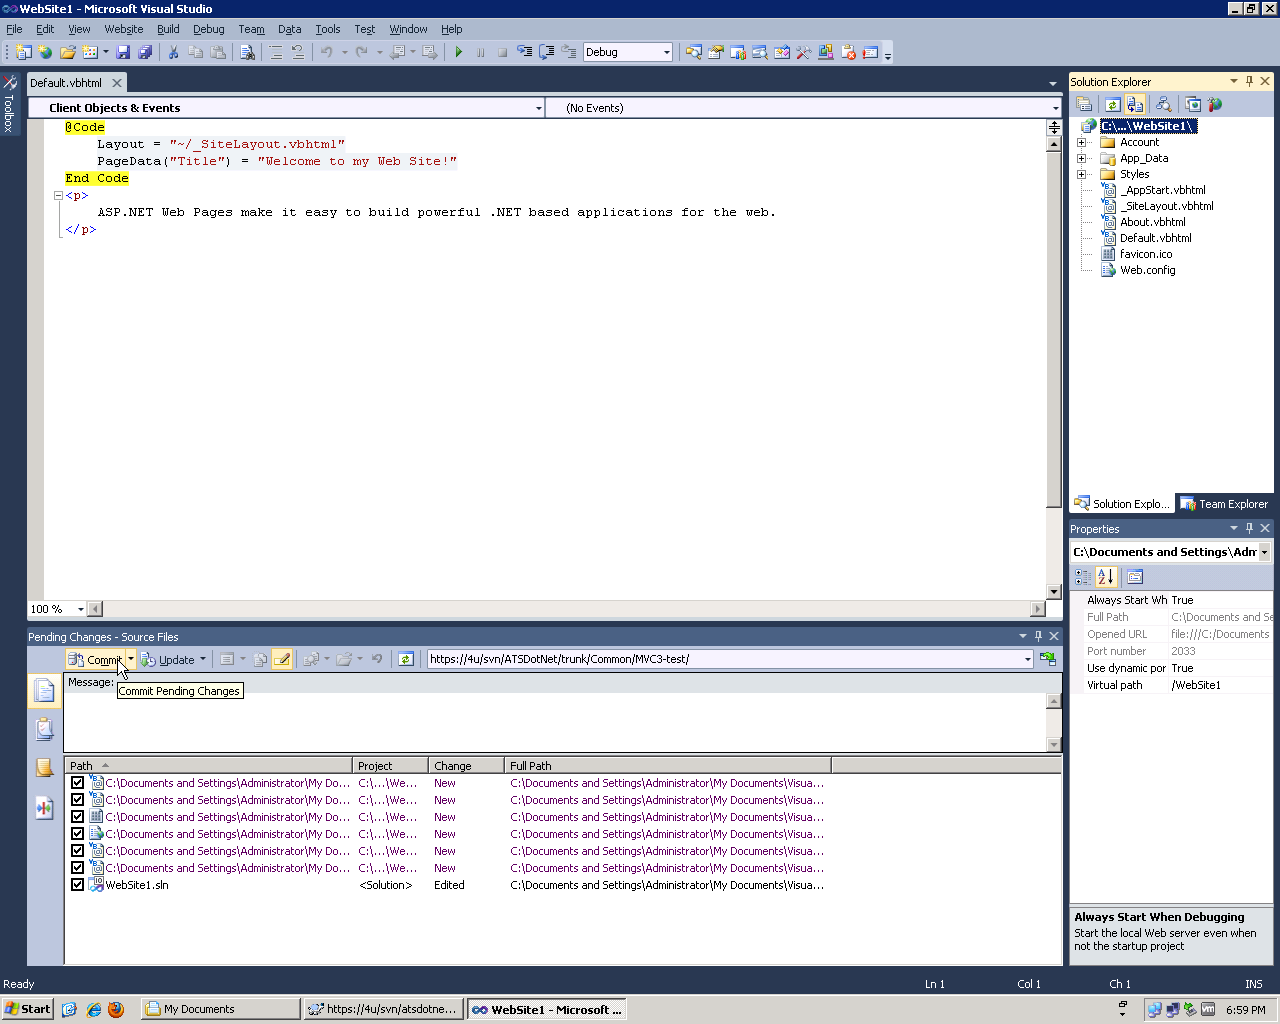Image resolution: width=1280 pixels, height=1024 pixels.
Task: Click the Properties icon in Solution Explorer toolbar
Action: [1084, 104]
